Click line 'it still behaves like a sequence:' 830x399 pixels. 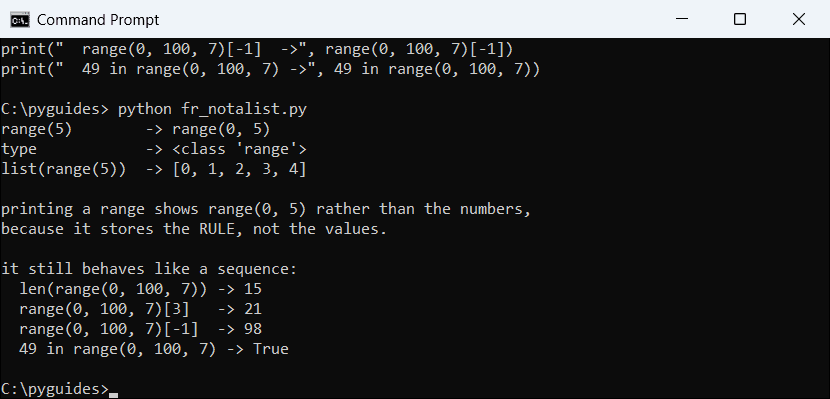pyautogui.click(x=149, y=269)
